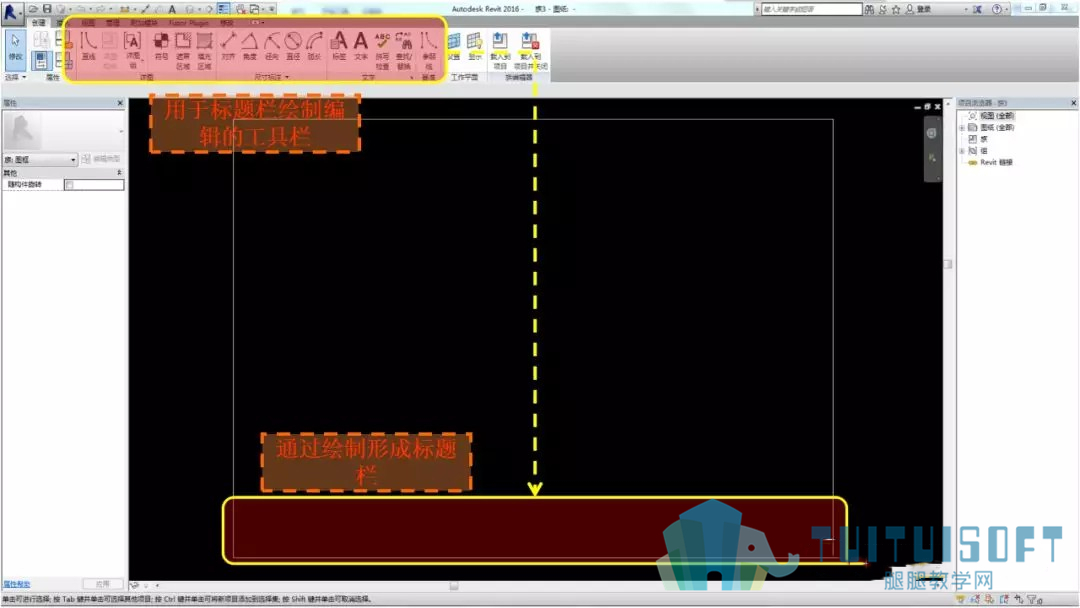Select the 直径 diameter dimension tool

(293, 47)
